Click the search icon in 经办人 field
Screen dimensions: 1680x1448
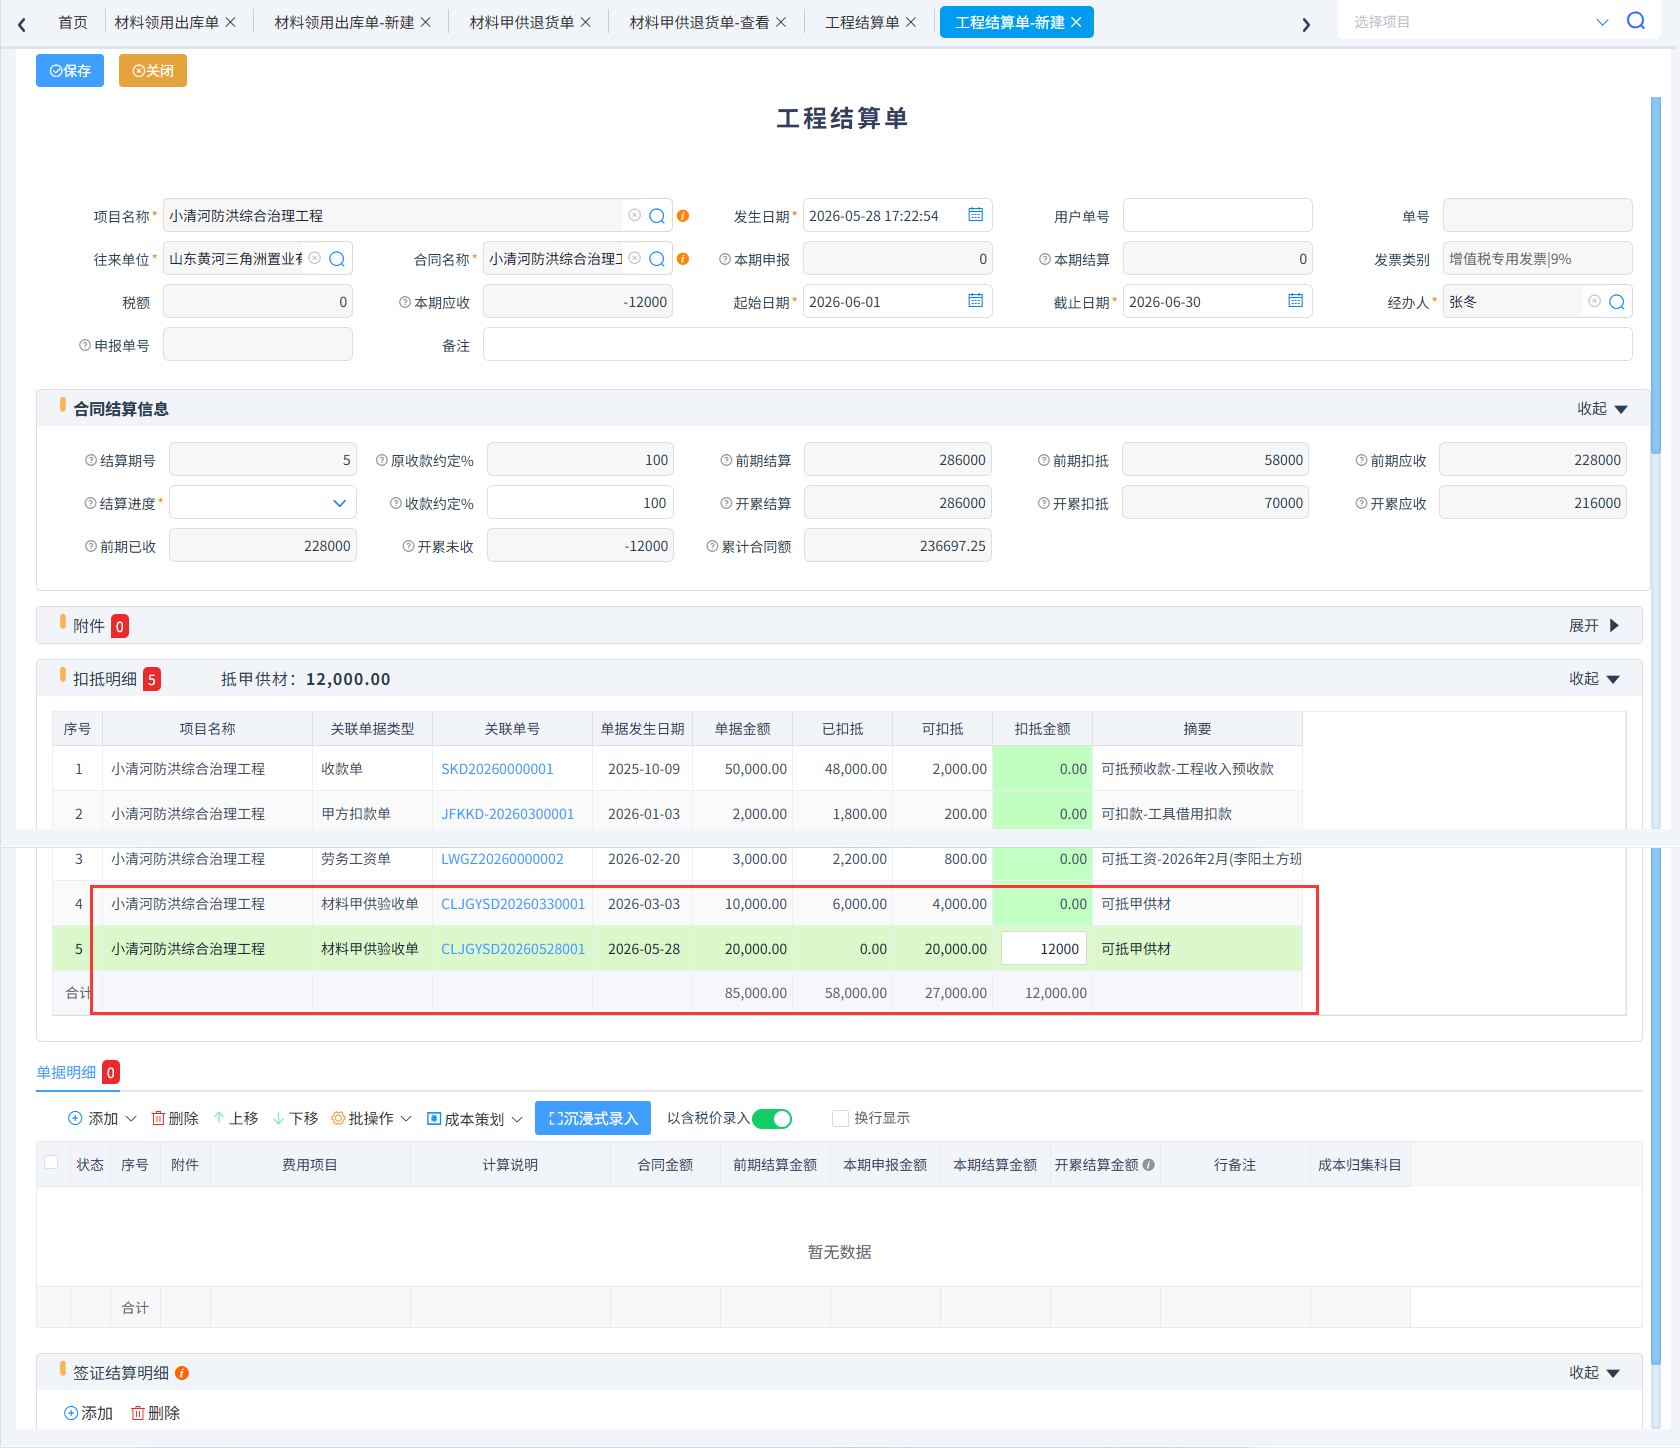(1617, 302)
